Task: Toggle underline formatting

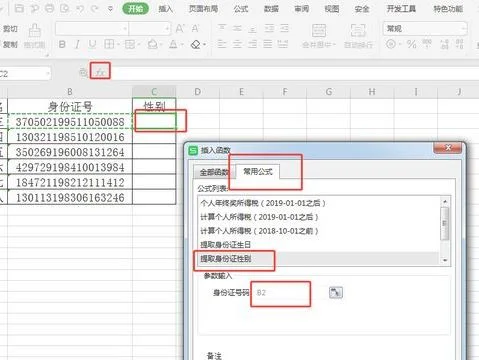Action: 92,44
